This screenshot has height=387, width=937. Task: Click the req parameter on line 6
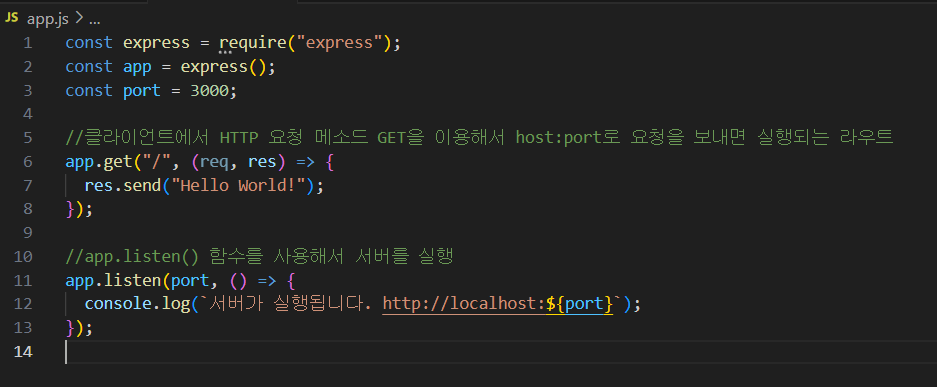click(x=214, y=162)
